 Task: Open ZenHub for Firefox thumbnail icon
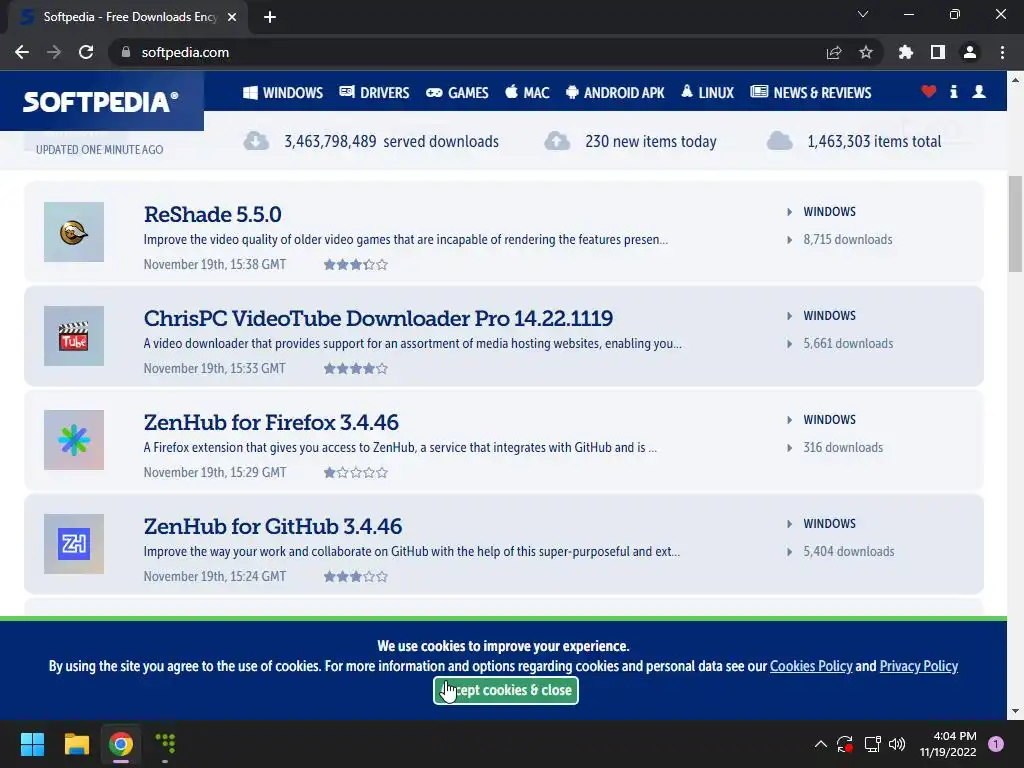[x=74, y=440]
